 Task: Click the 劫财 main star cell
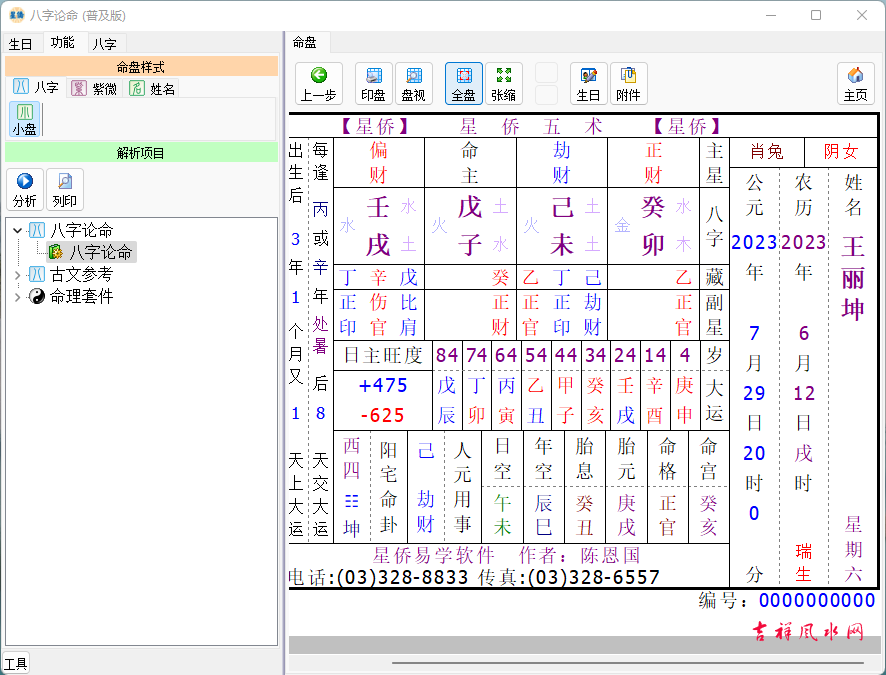point(562,163)
